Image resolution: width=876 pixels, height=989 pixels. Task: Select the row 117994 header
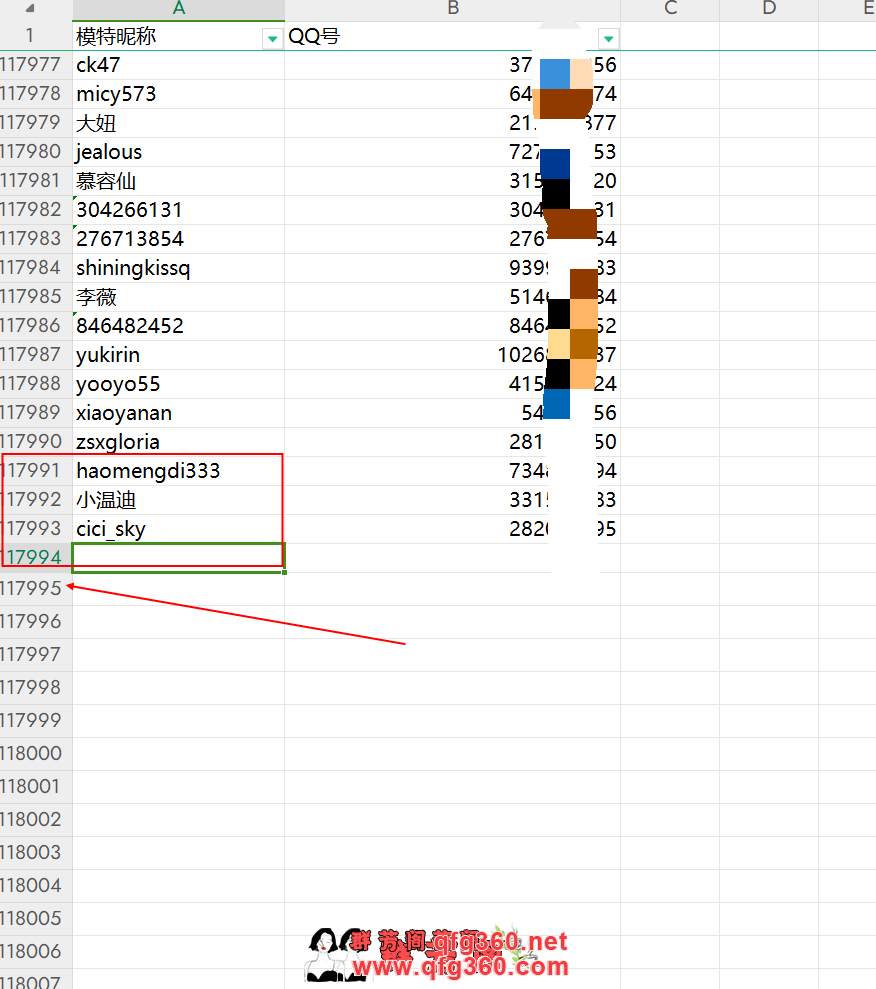pyautogui.click(x=35, y=557)
